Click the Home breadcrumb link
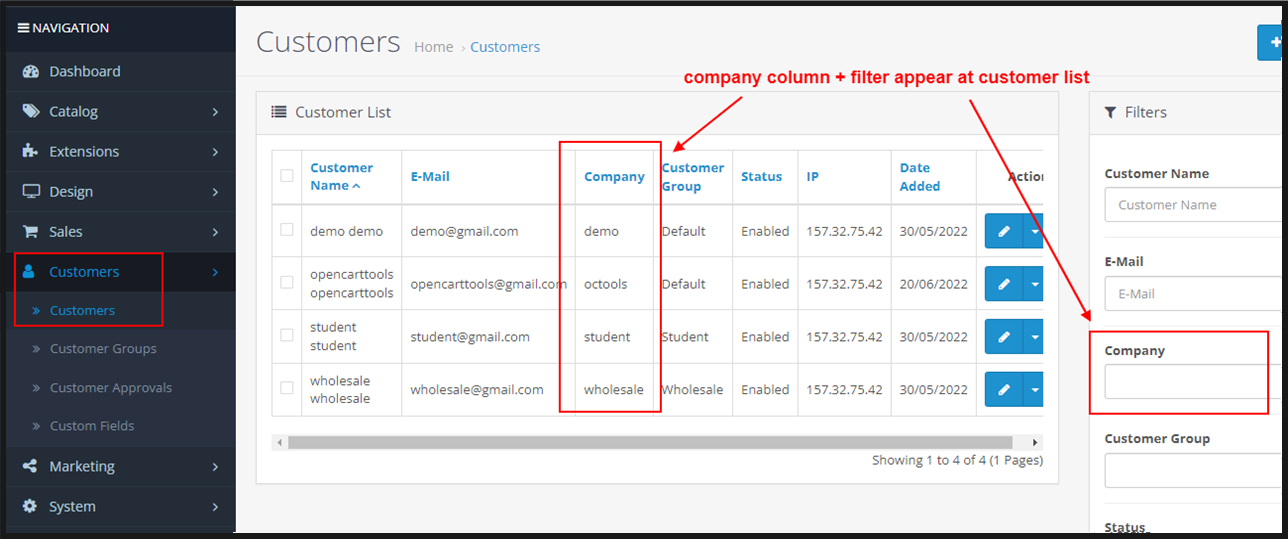The image size is (1288, 539). (433, 47)
